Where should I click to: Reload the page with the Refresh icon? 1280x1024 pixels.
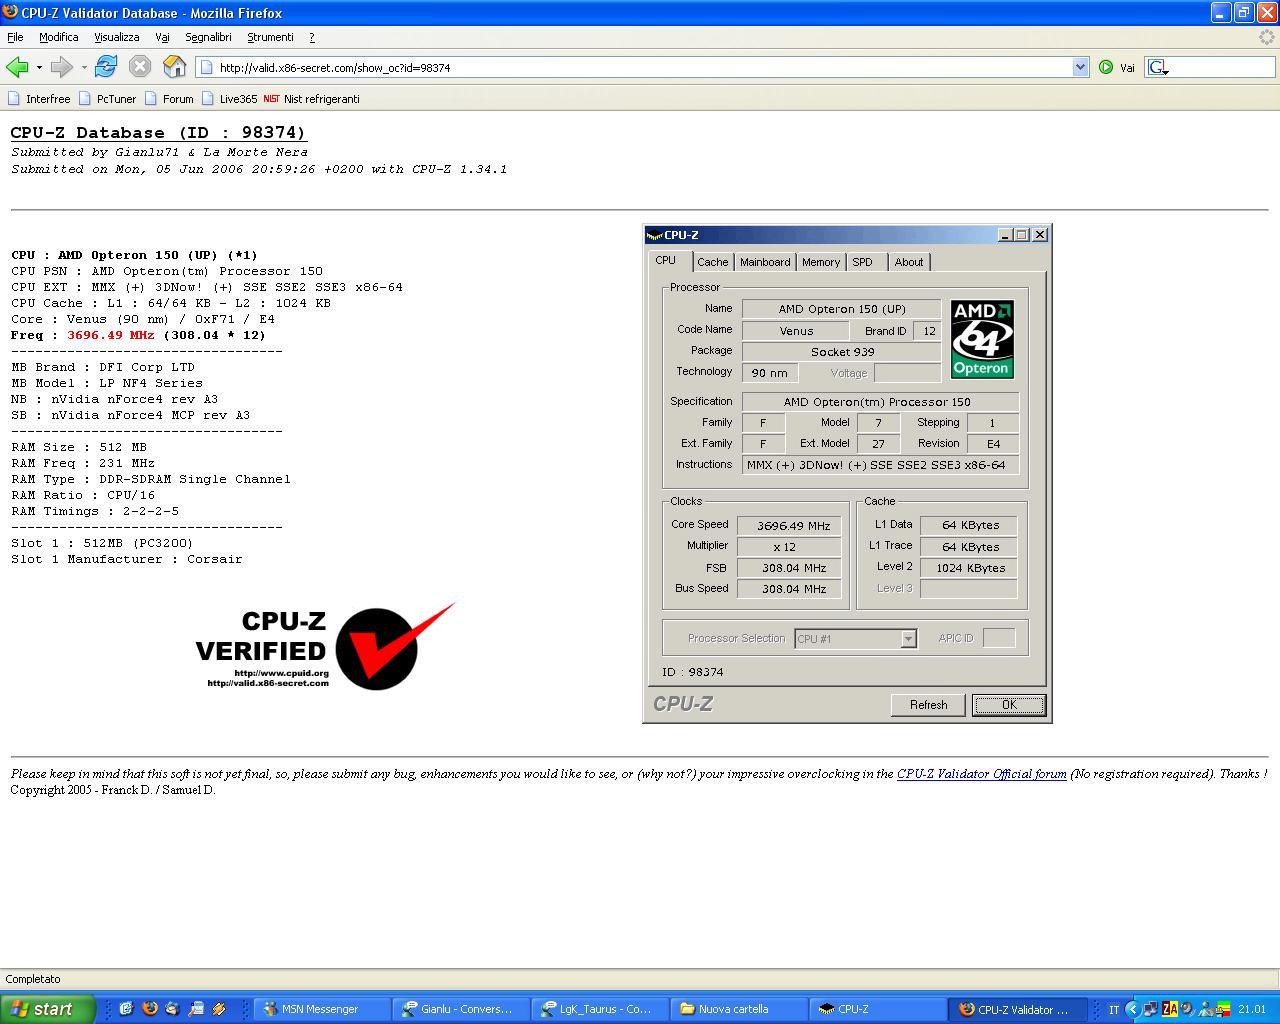[106, 67]
